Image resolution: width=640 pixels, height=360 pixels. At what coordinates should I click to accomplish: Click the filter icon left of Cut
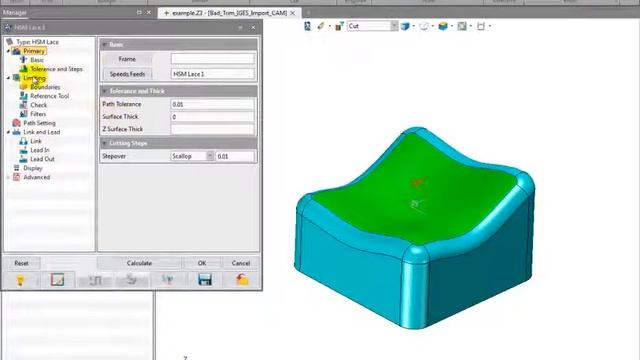pos(340,26)
